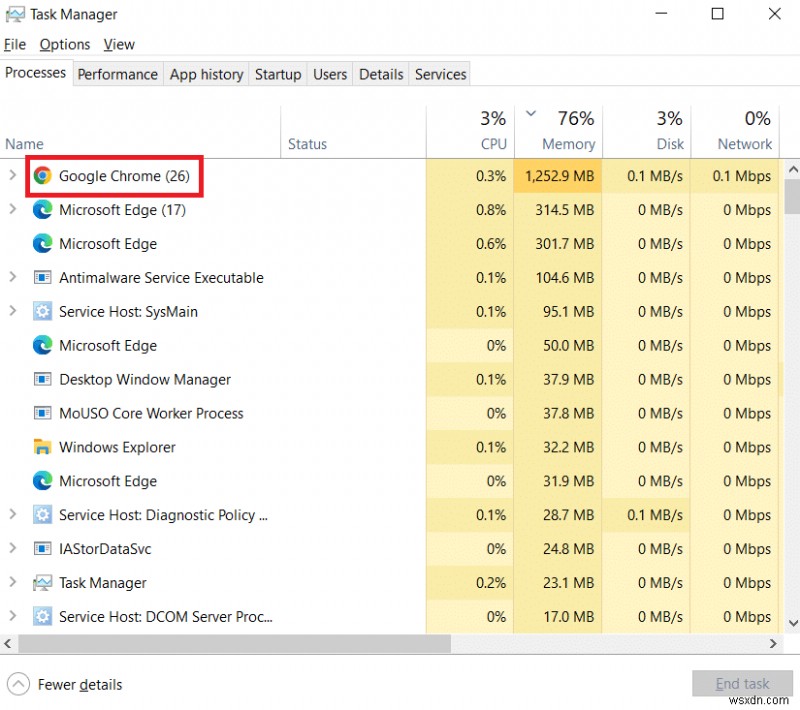The image size is (800, 710).
Task: Click the horizontal scrollbar thumb
Action: (235, 644)
